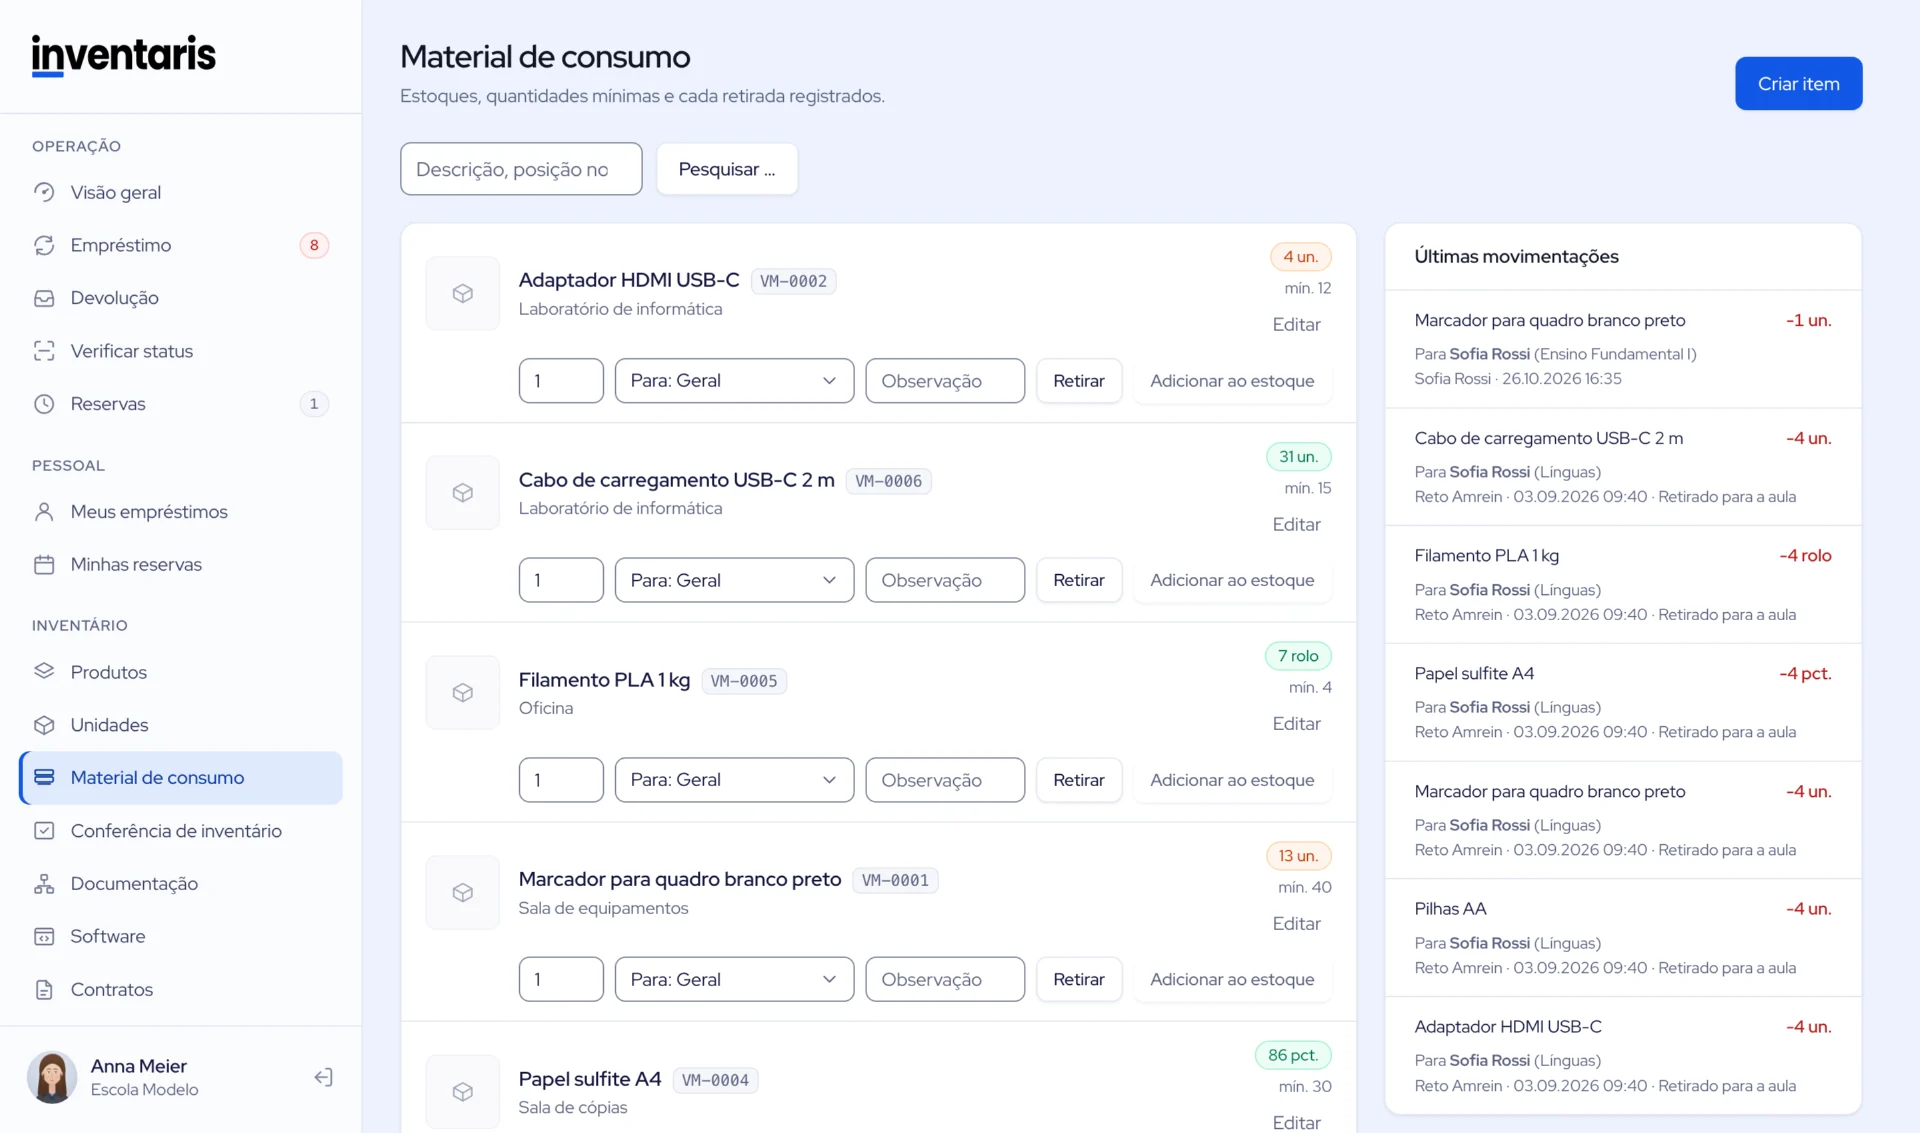Click the Verificar status scan icon

tap(44, 351)
